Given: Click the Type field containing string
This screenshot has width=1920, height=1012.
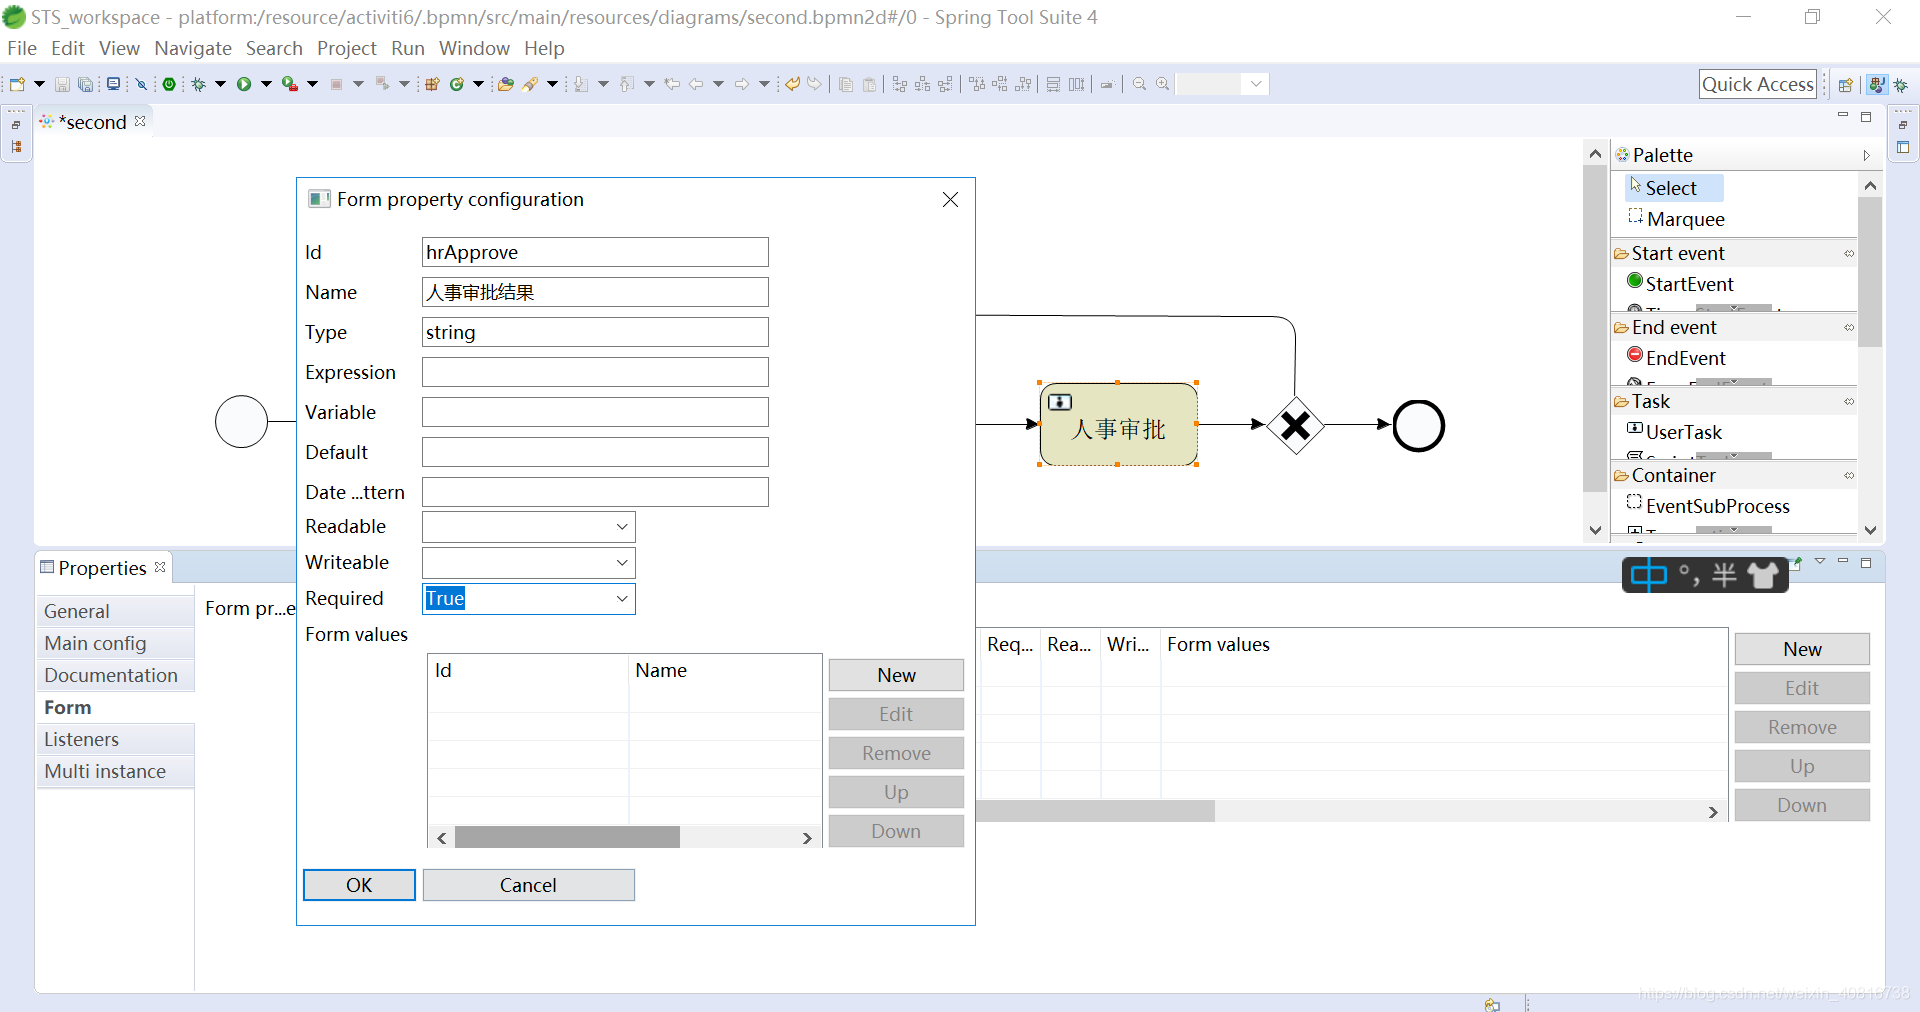Looking at the screenshot, I should click(x=595, y=332).
